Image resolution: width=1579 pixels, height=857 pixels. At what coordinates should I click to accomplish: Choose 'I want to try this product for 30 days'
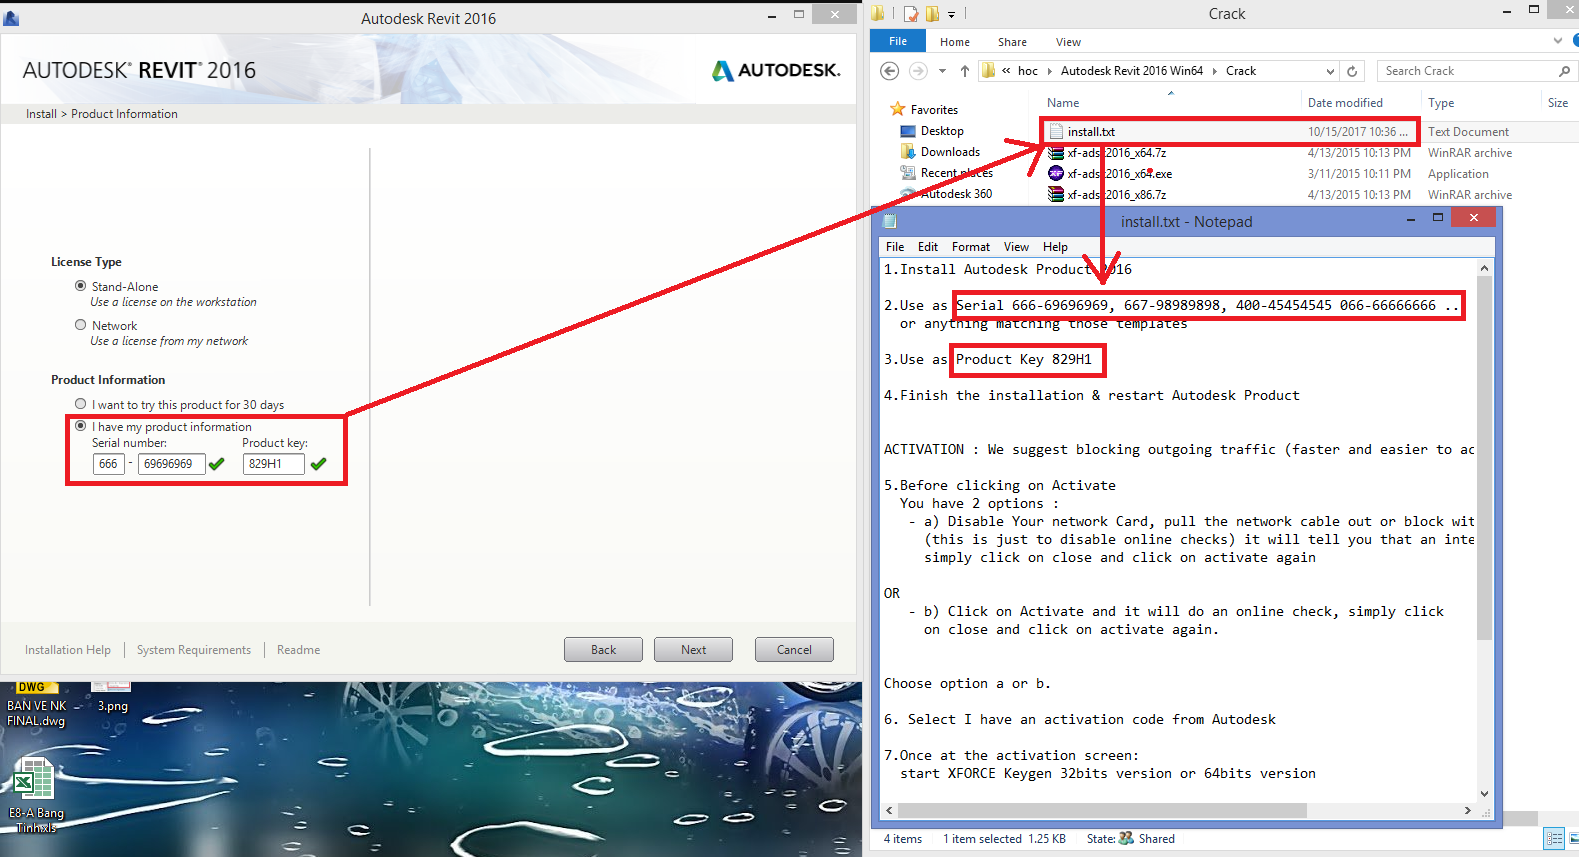pyautogui.click(x=80, y=404)
